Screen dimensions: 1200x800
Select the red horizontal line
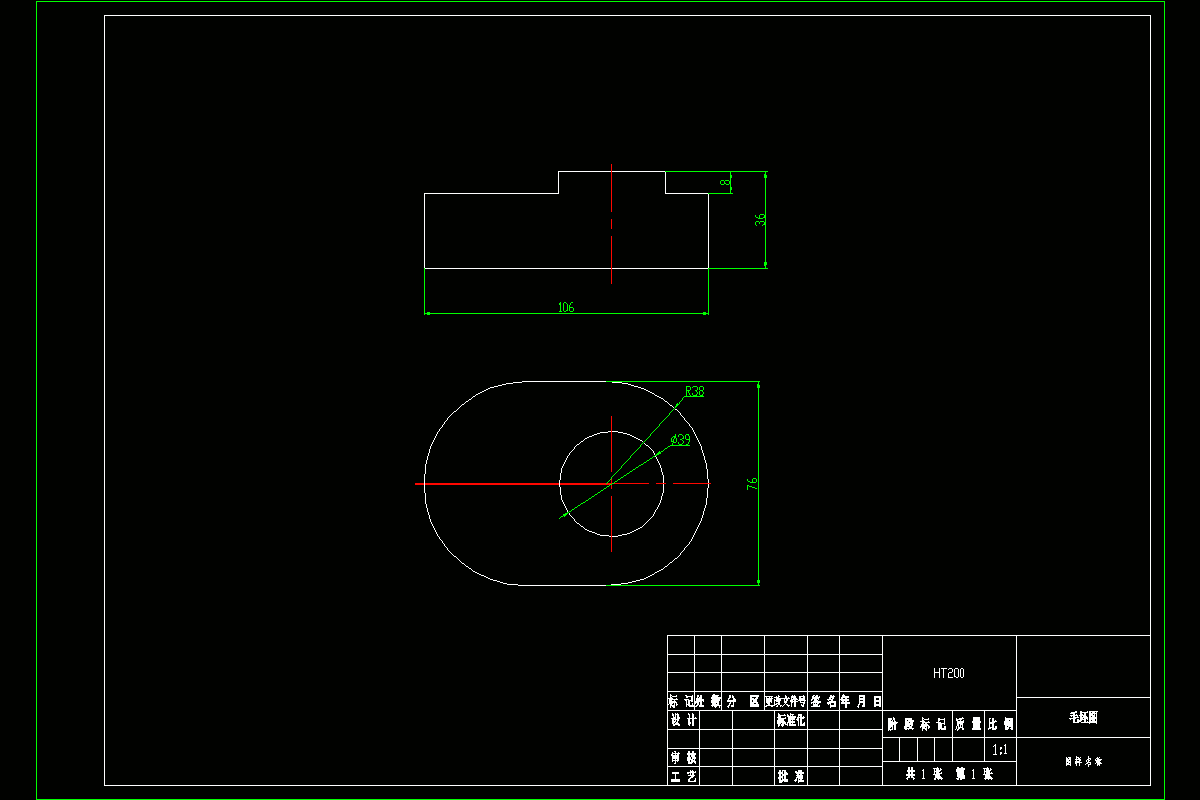512,484
